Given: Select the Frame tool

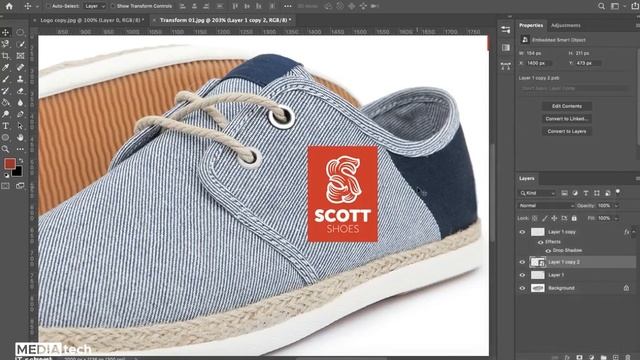Looking at the screenshot, I should tap(20, 56).
